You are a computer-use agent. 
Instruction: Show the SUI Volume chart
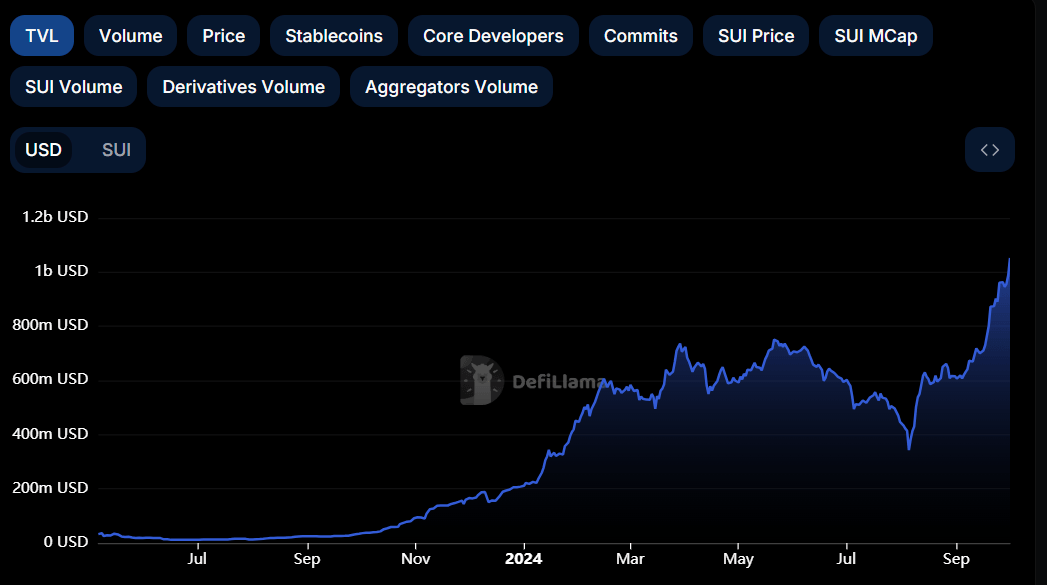pos(73,86)
